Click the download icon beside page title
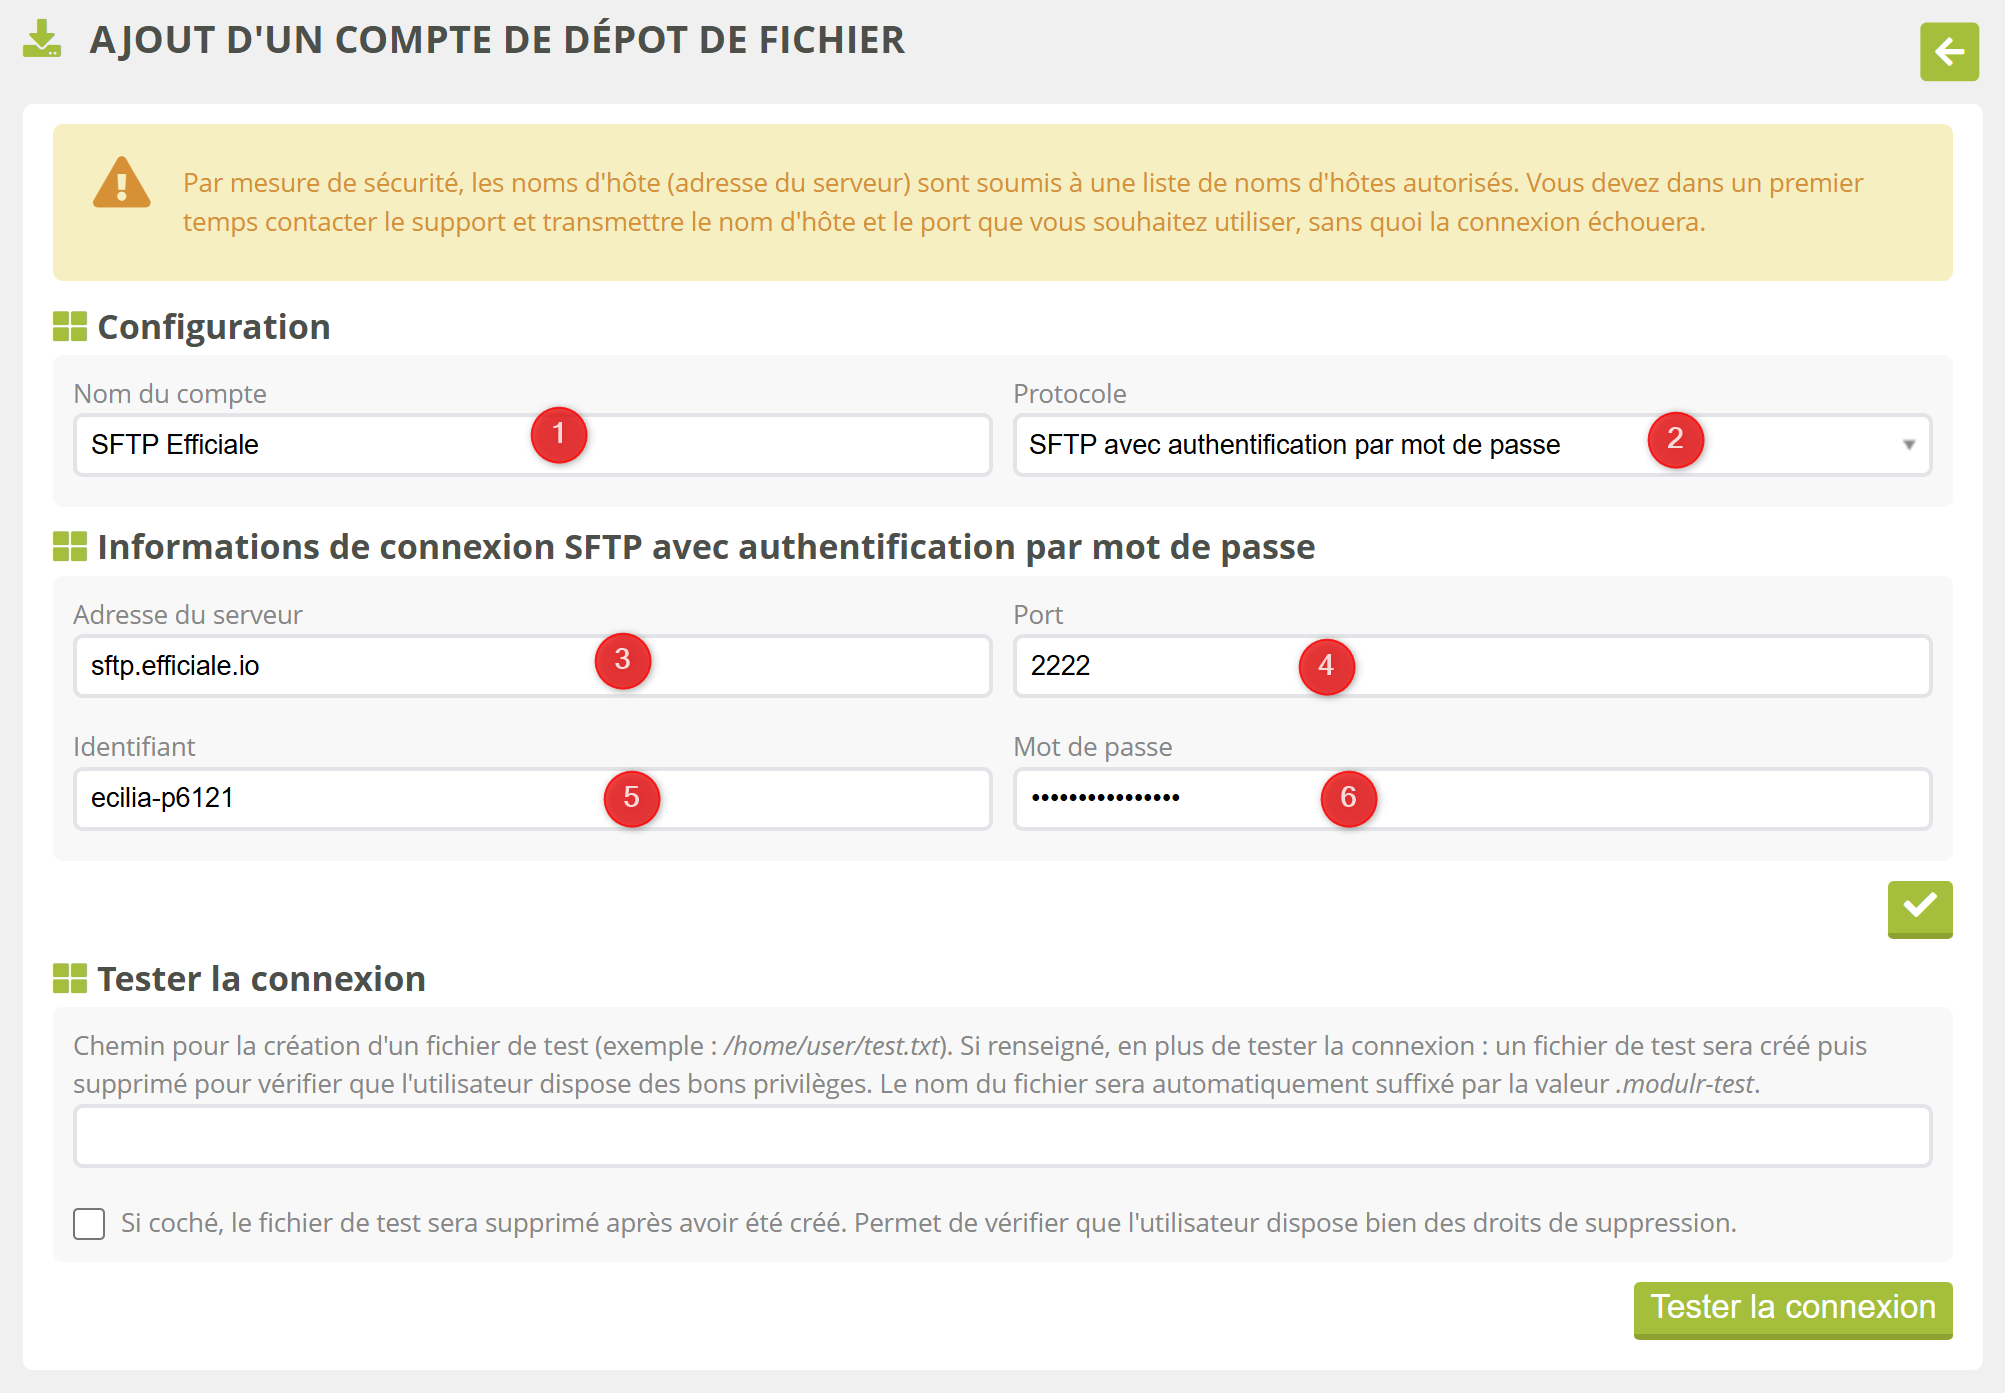Image resolution: width=2005 pixels, height=1393 pixels. (42, 40)
